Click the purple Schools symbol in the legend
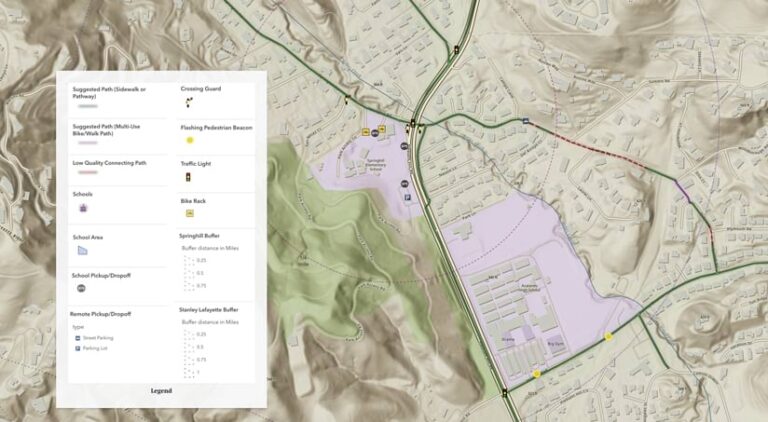Viewport: 768px width, 422px height. pyautogui.click(x=83, y=208)
